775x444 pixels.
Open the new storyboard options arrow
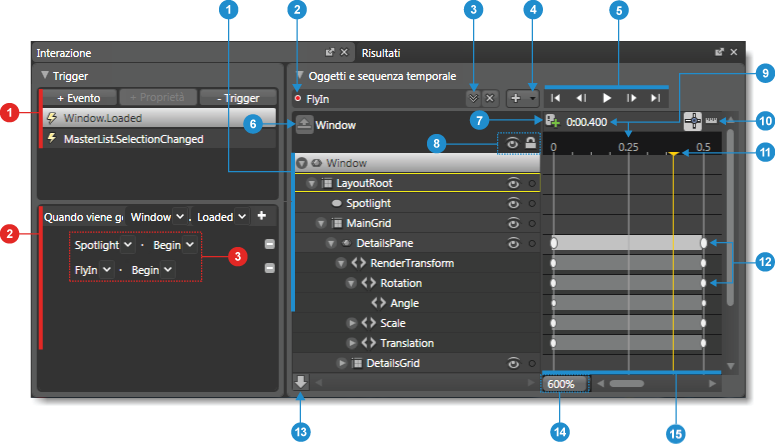tap(532, 98)
